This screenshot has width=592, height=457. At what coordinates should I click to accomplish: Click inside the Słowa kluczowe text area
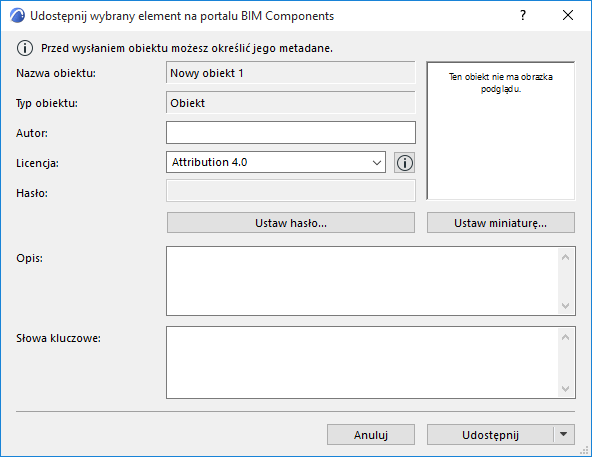coord(362,362)
